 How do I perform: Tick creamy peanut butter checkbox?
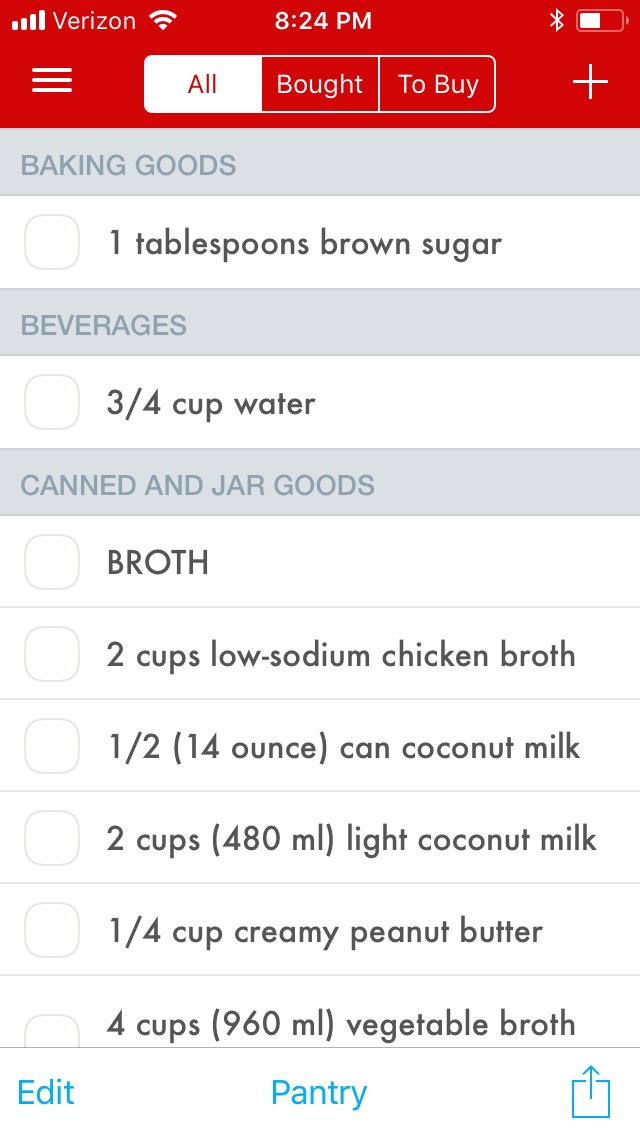tap(52, 930)
